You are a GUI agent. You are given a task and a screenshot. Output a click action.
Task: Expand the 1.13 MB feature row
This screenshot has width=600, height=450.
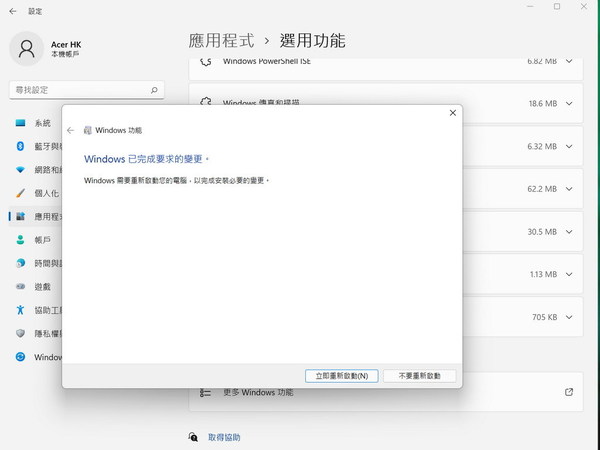569,274
